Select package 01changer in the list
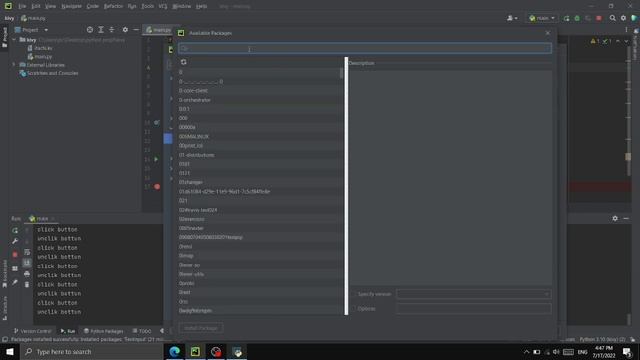 click(260, 182)
